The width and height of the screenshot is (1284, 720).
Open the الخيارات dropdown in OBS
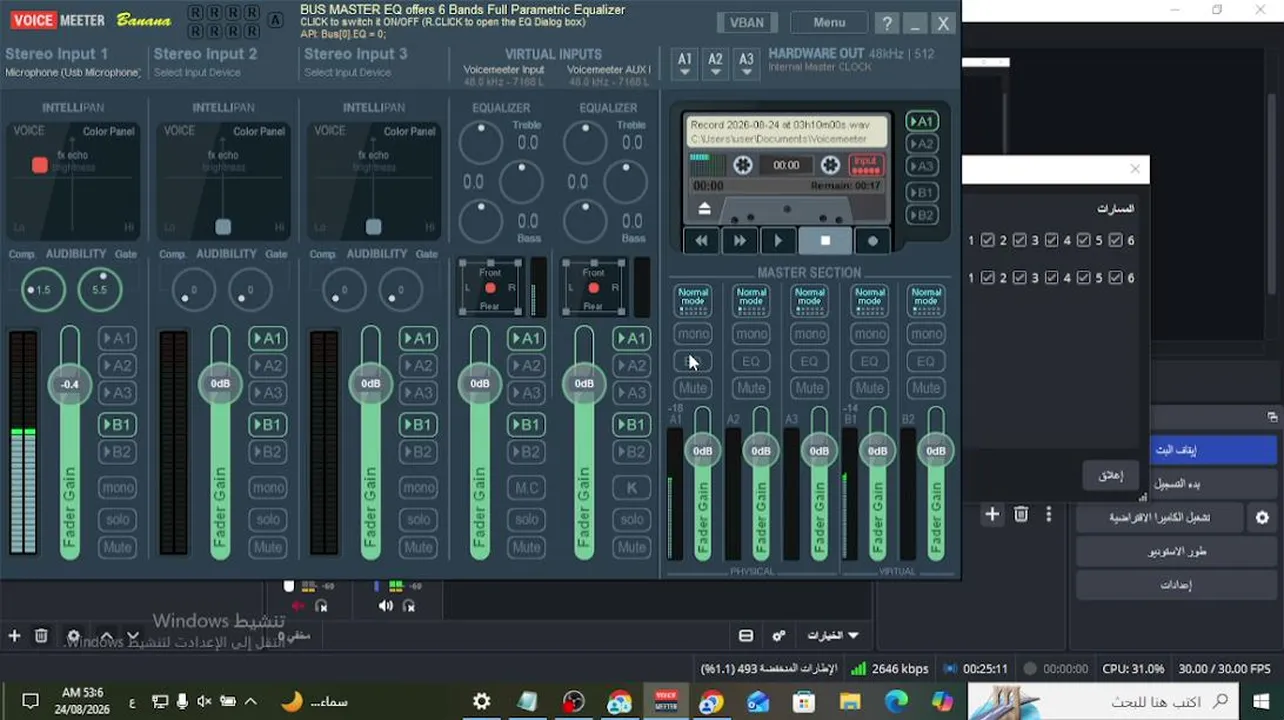click(833, 636)
